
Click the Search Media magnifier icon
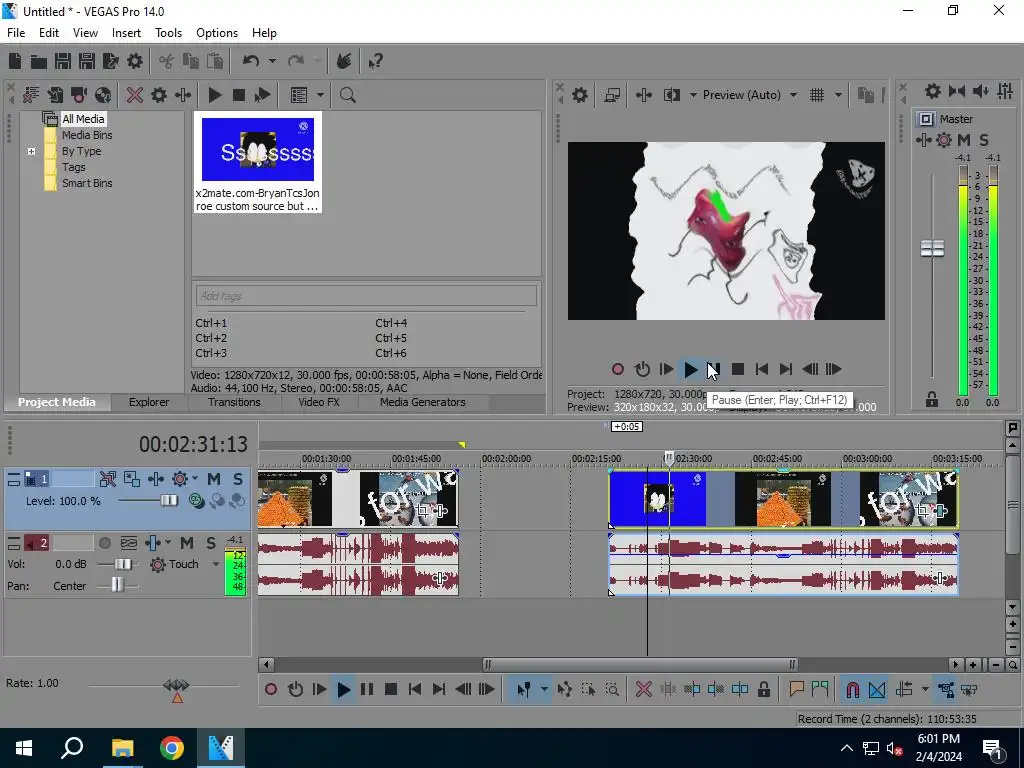347,95
